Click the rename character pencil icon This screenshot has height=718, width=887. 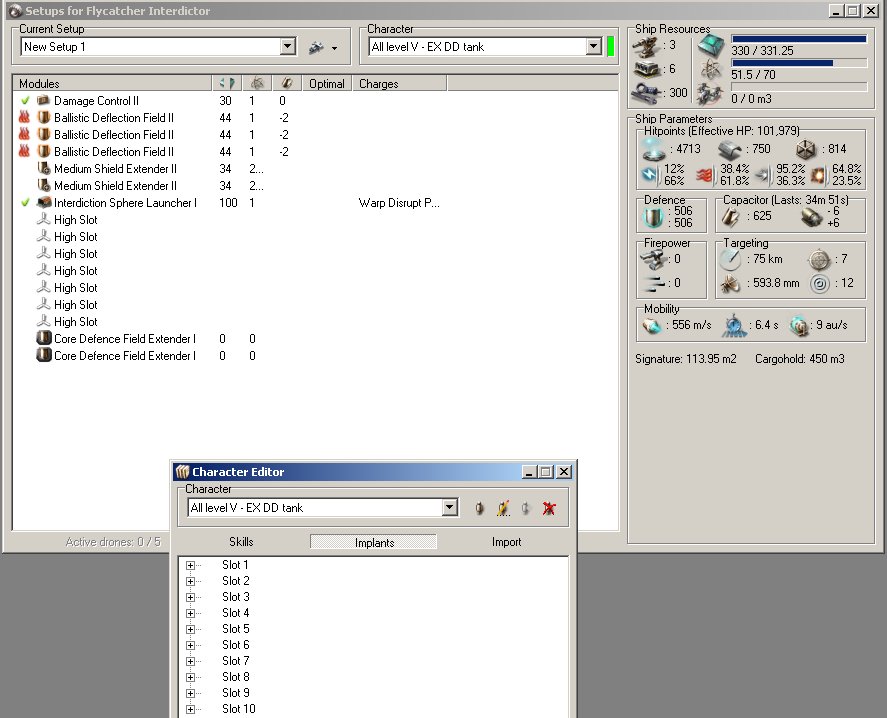(x=503, y=508)
